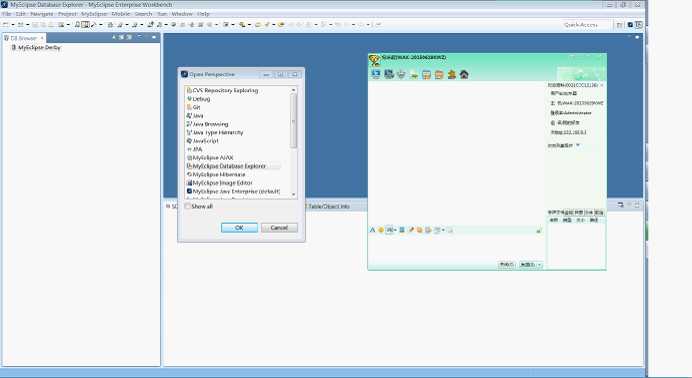The height and width of the screenshot is (378, 692).
Task: Click the Administrator line in chat side panel
Action: (571, 113)
